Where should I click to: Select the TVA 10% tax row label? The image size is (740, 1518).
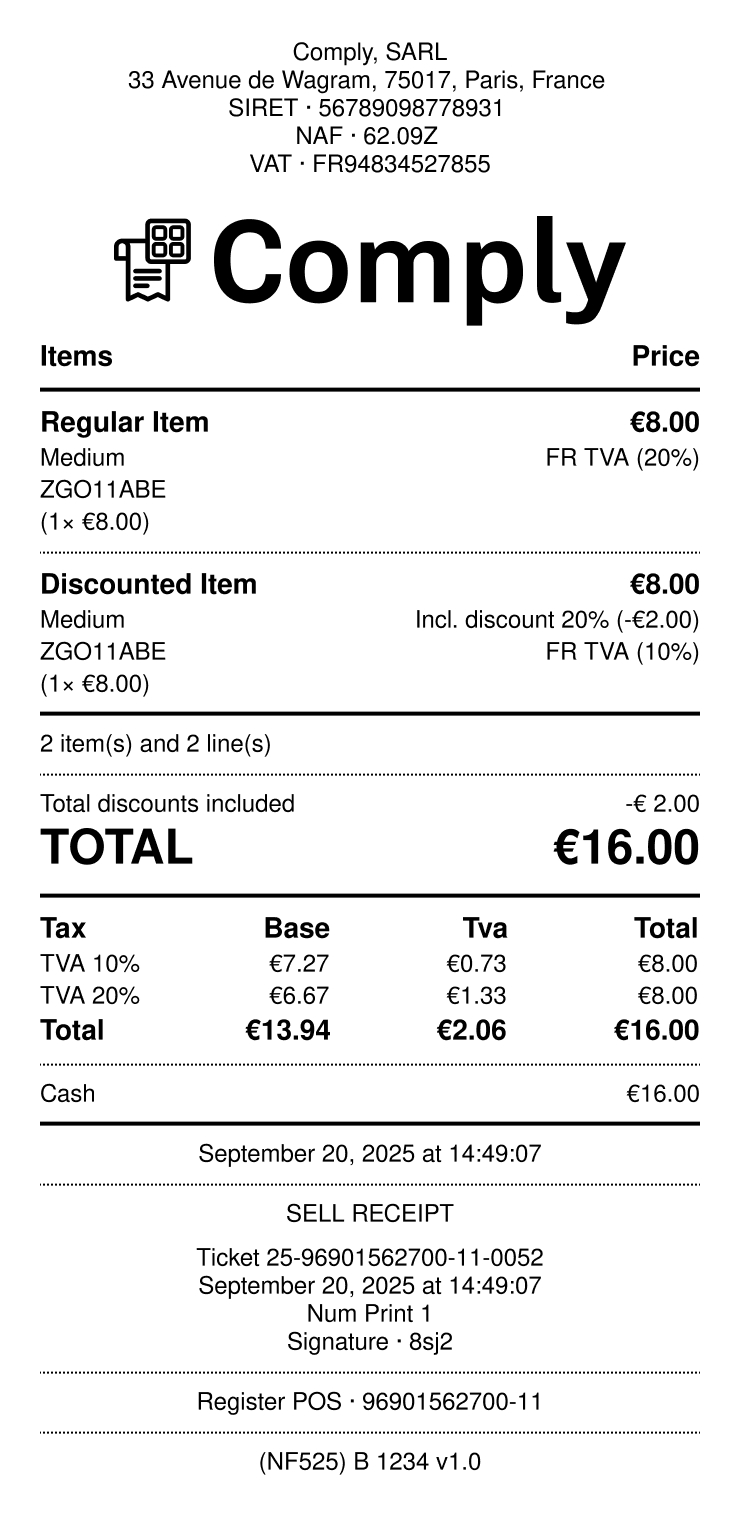90,964
